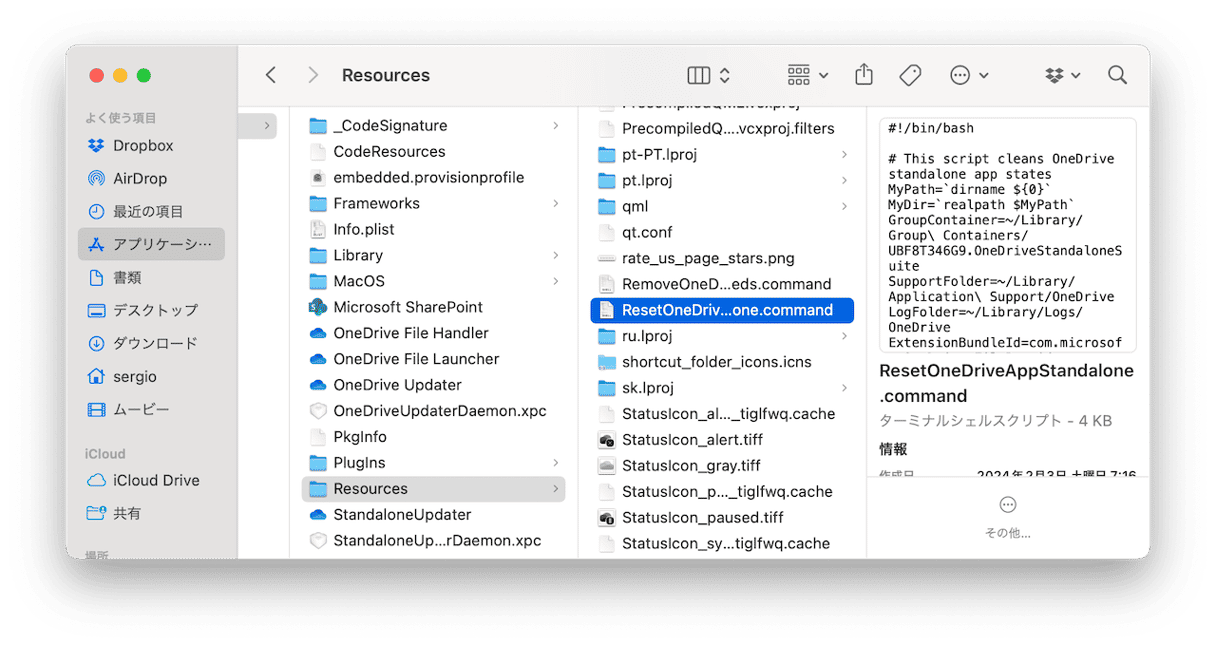The height and width of the screenshot is (646, 1216).
Task: Open デスクトップ in the sidebar
Action: 151,310
